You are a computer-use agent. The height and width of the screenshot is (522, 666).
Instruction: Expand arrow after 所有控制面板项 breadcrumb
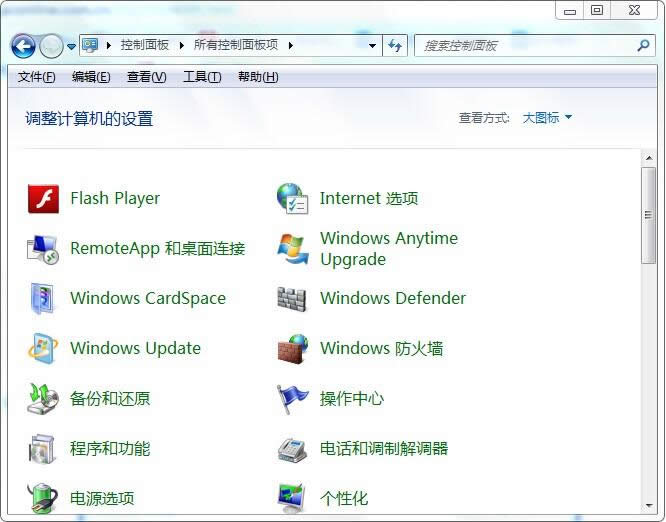(x=291, y=45)
